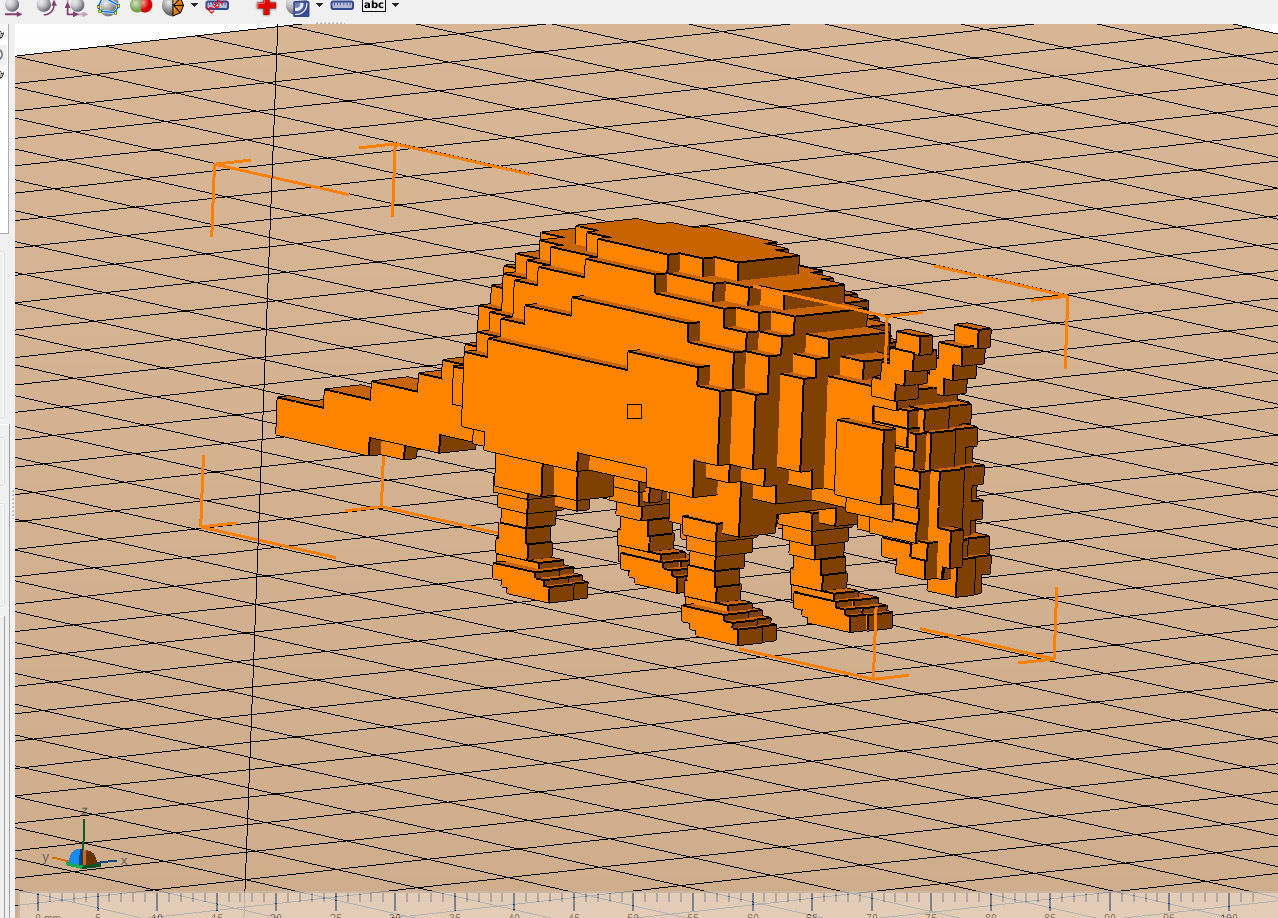This screenshot has width=1278, height=918.
Task: Click the mesh edit blue-outline sphere icon
Action: (x=108, y=6)
